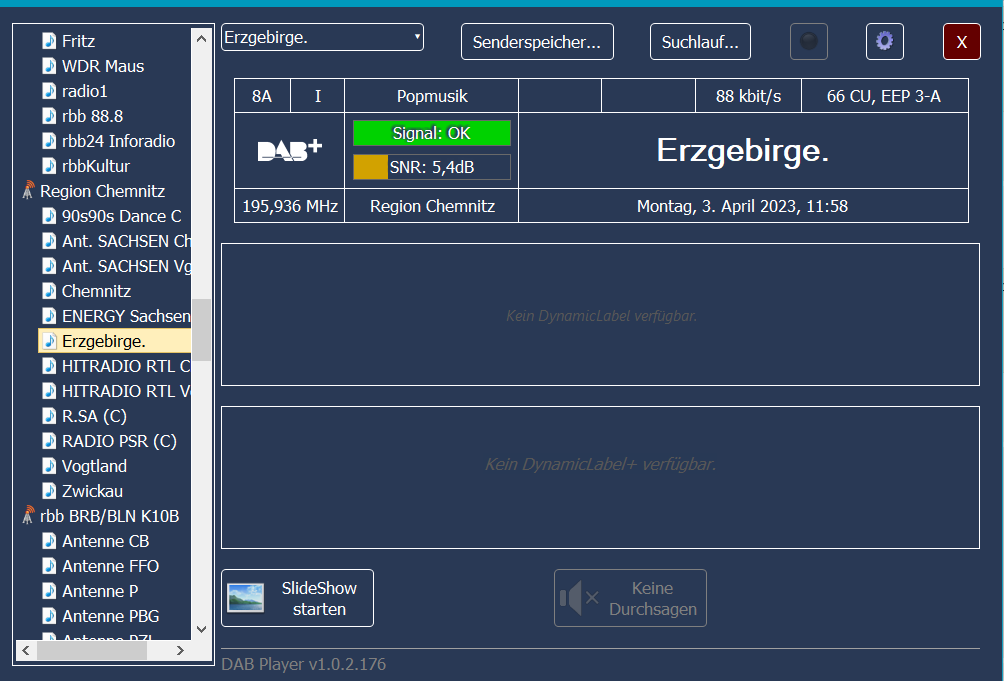Click the note icon next to Vogtland
This screenshot has width=1004, height=681.
click(x=49, y=466)
